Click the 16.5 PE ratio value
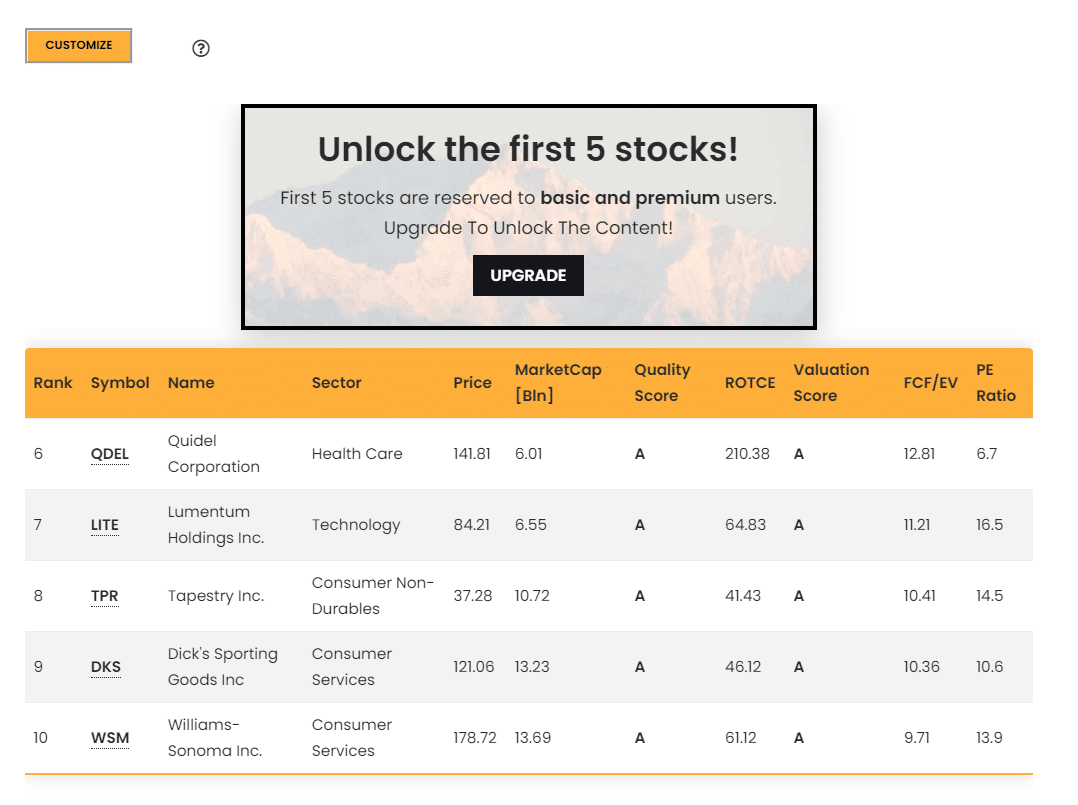1078x805 pixels. coord(989,525)
